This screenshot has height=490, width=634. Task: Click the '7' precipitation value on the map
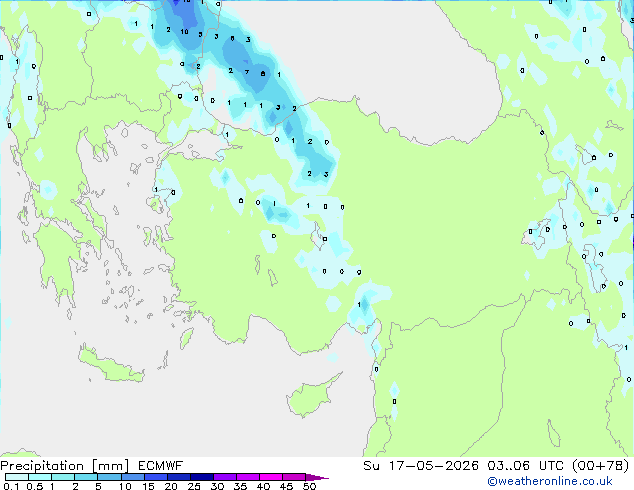(x=247, y=72)
